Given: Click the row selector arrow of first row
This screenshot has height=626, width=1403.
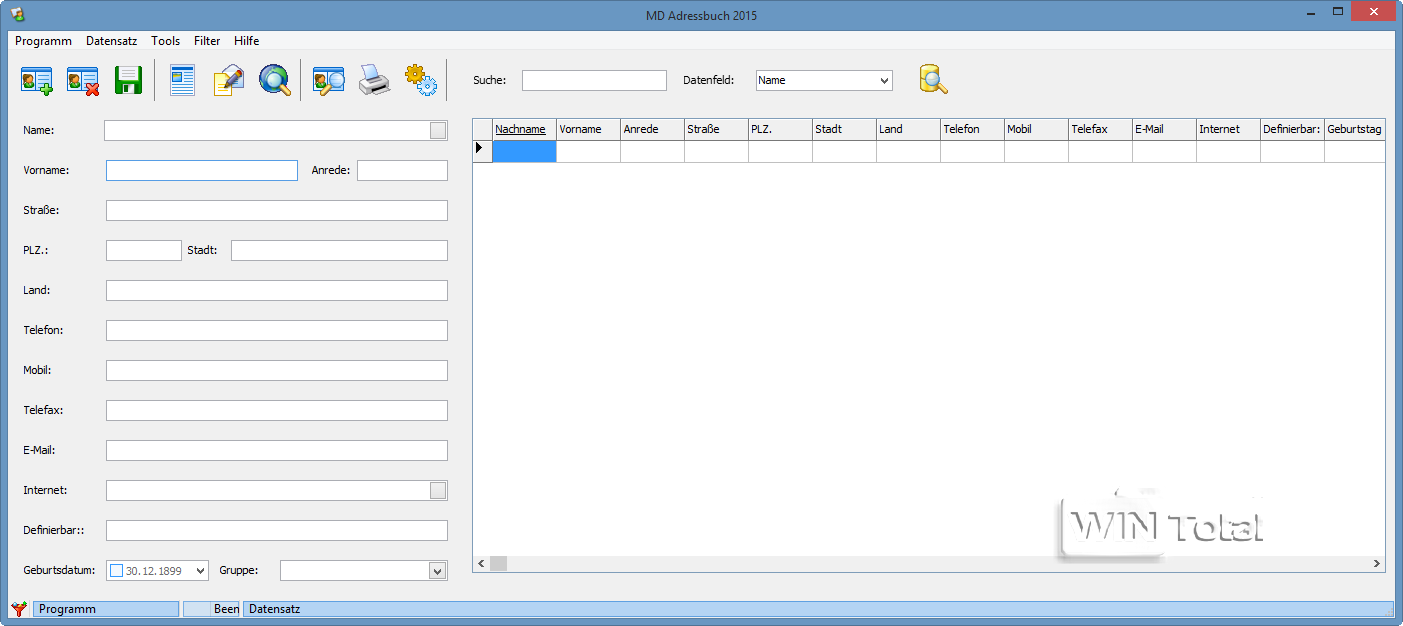Looking at the screenshot, I should [483, 151].
